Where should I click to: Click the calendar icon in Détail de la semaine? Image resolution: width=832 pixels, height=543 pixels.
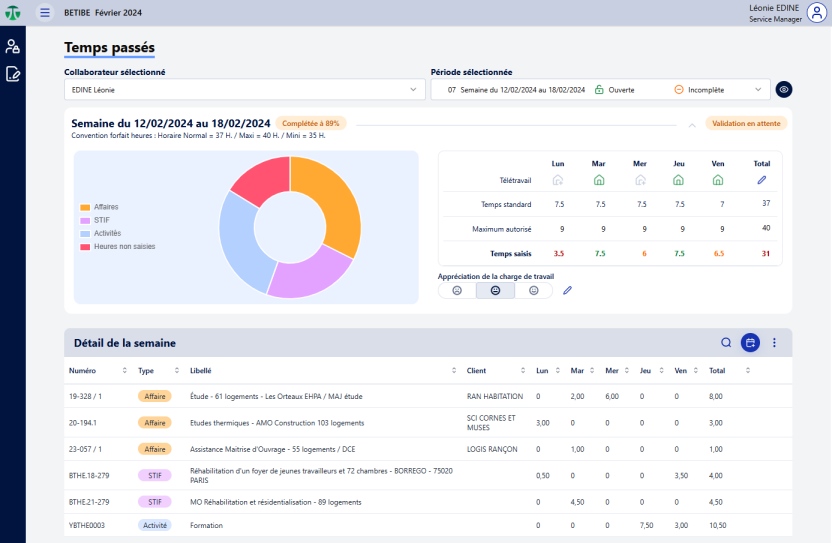(750, 343)
